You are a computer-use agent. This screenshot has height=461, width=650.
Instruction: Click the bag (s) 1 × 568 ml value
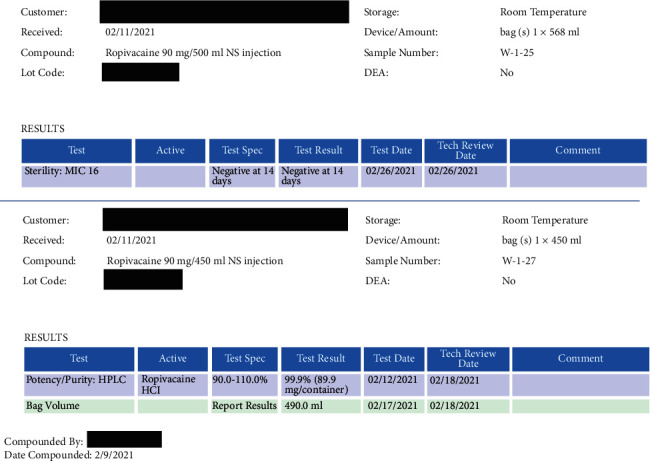[545, 32]
